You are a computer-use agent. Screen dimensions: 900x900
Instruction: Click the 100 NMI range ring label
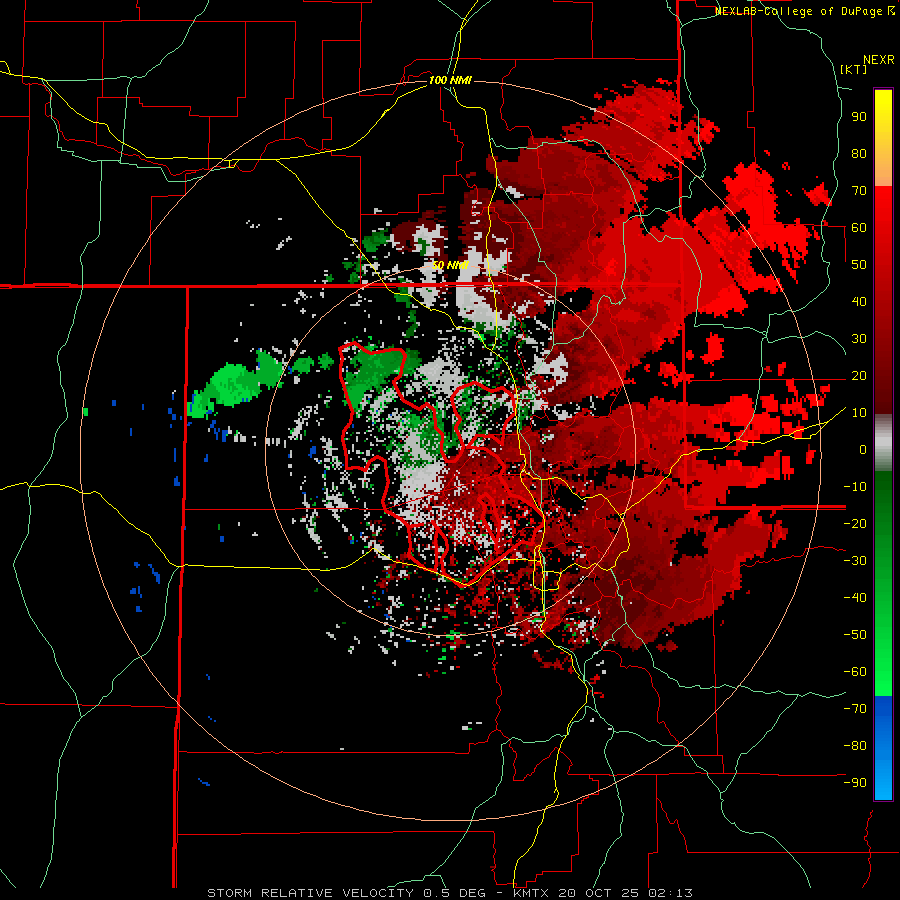449,80
